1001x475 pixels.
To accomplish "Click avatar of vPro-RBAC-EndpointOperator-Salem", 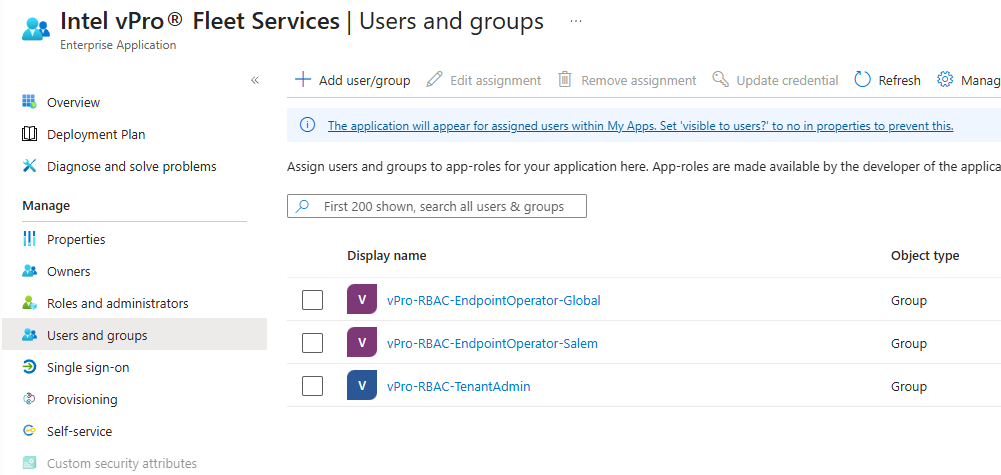I will click(x=362, y=342).
